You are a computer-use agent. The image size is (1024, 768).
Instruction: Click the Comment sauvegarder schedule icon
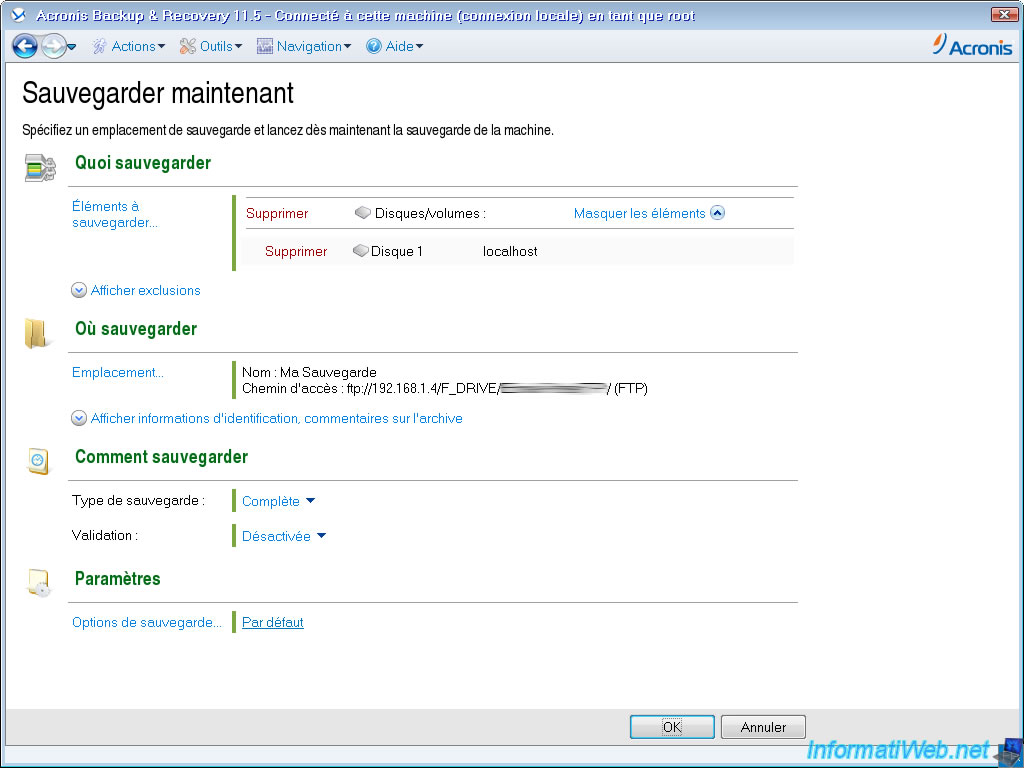38,460
